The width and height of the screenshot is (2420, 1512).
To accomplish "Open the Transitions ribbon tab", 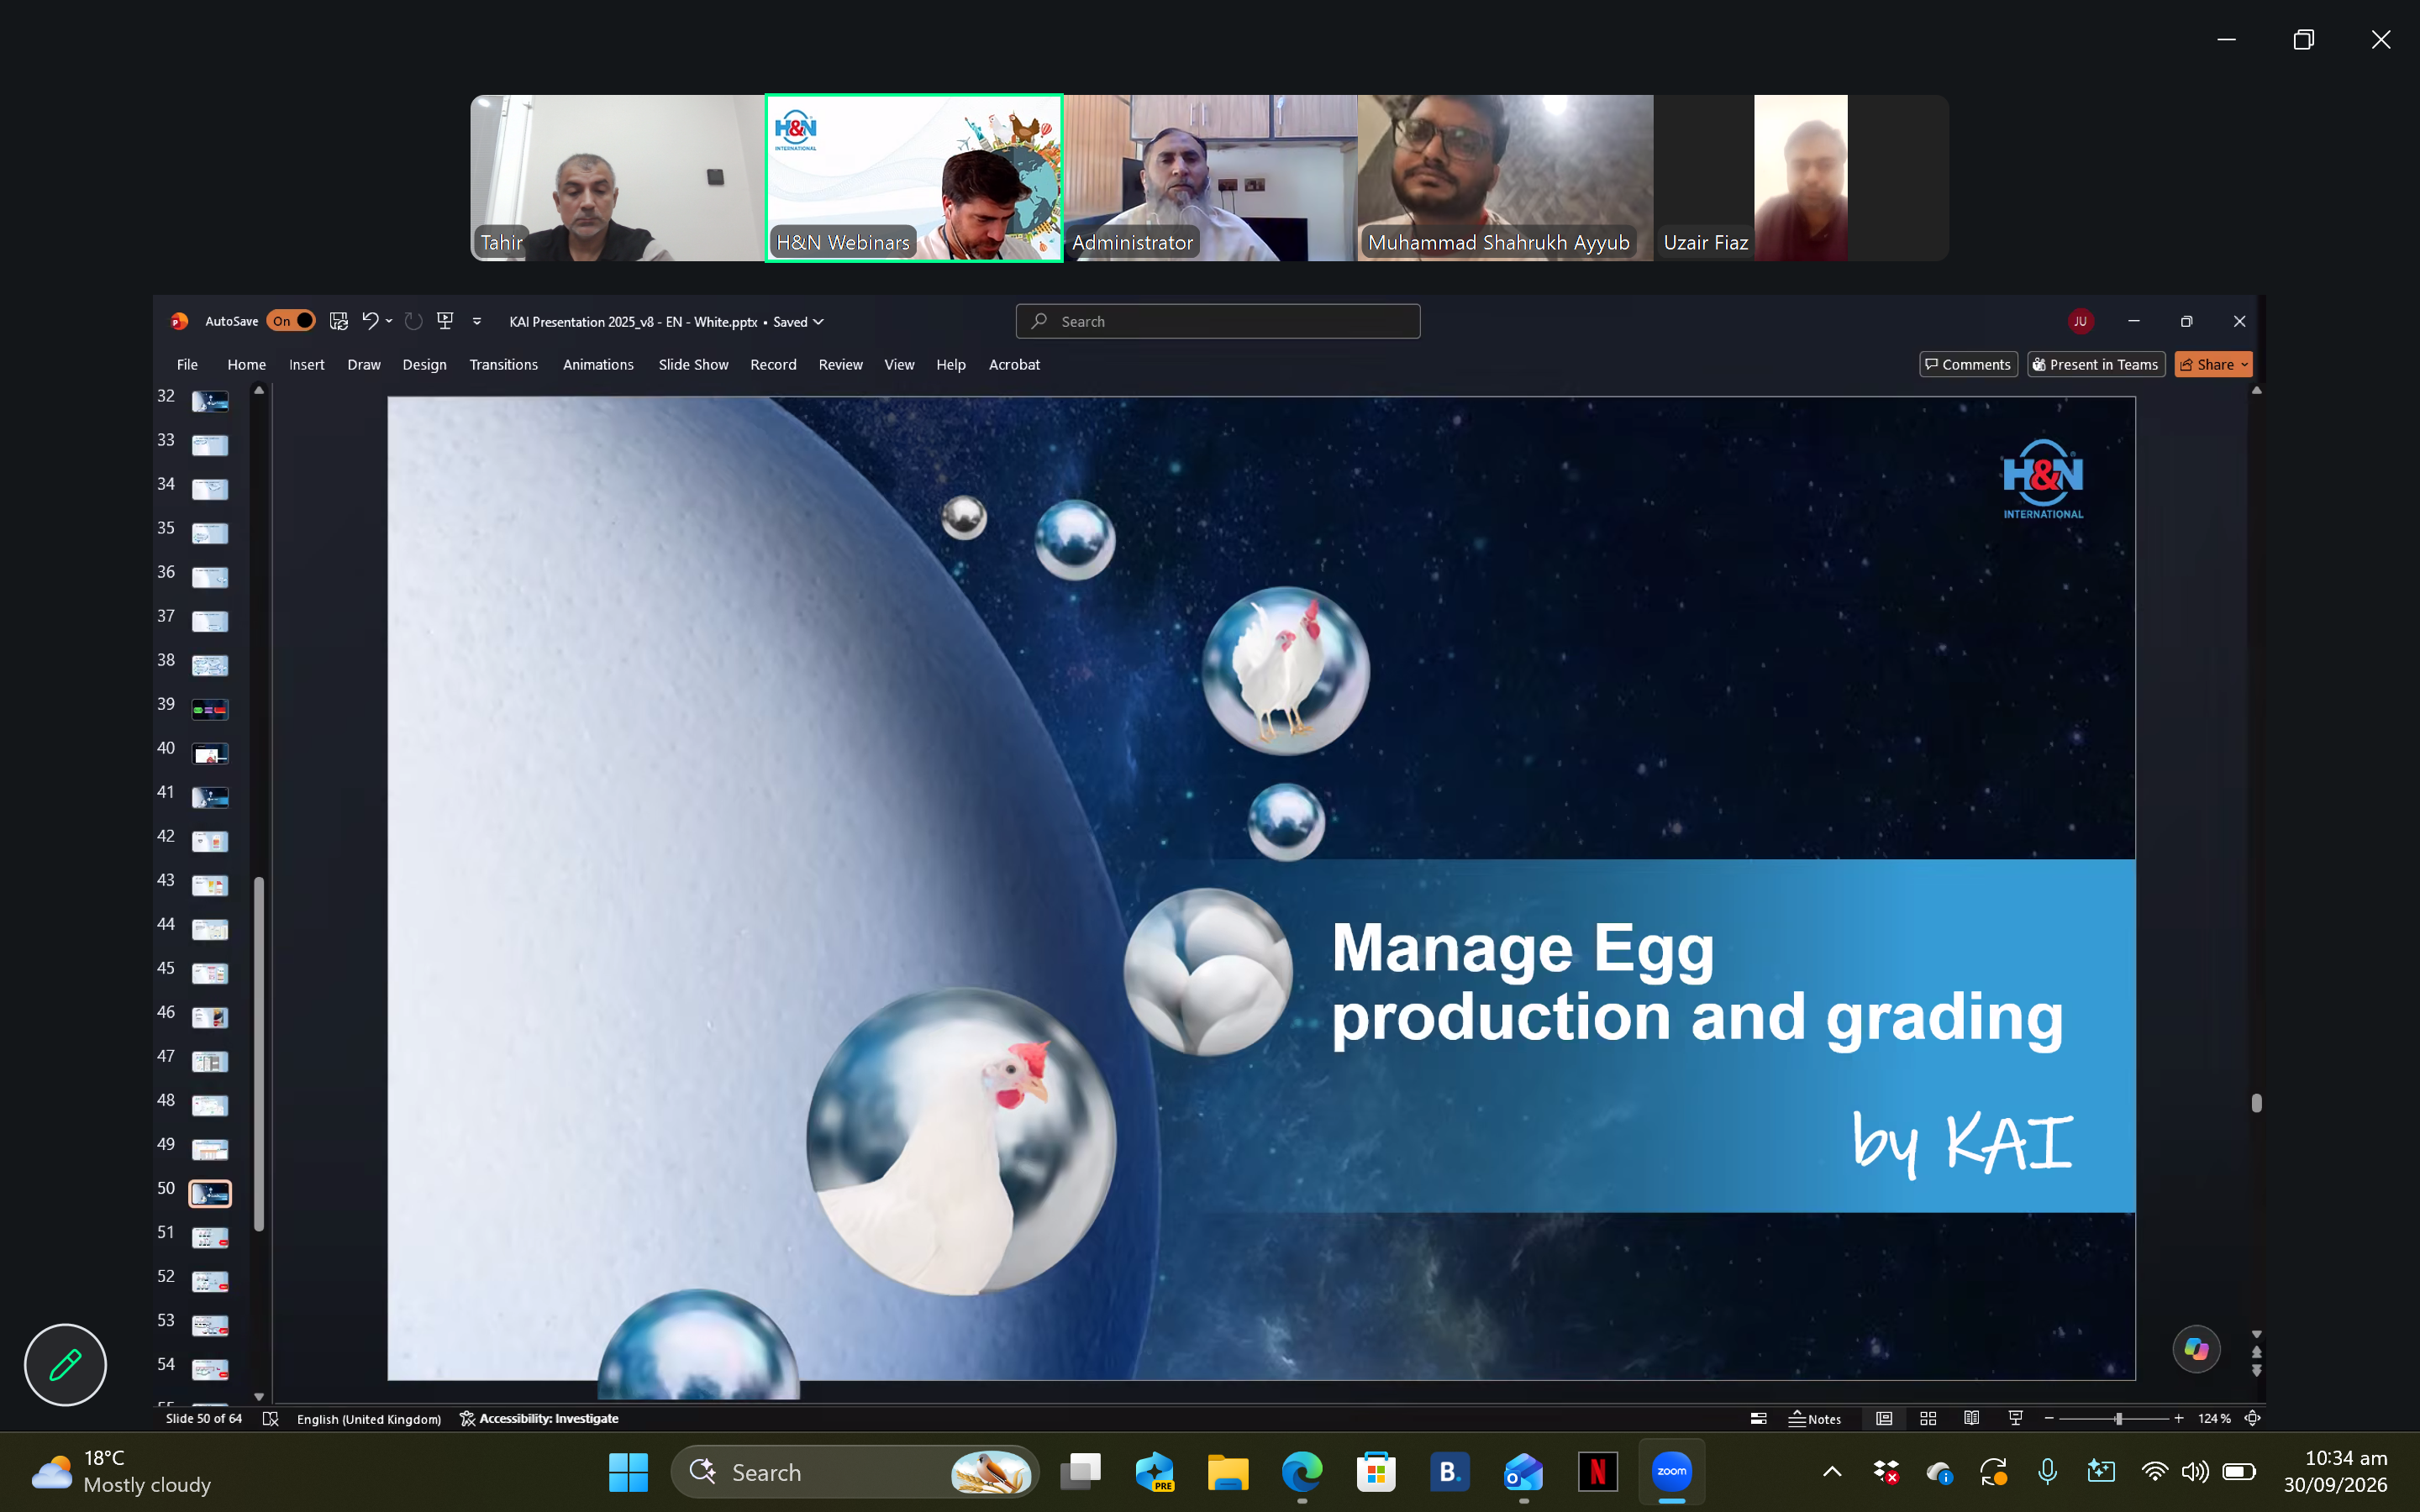I will (503, 364).
